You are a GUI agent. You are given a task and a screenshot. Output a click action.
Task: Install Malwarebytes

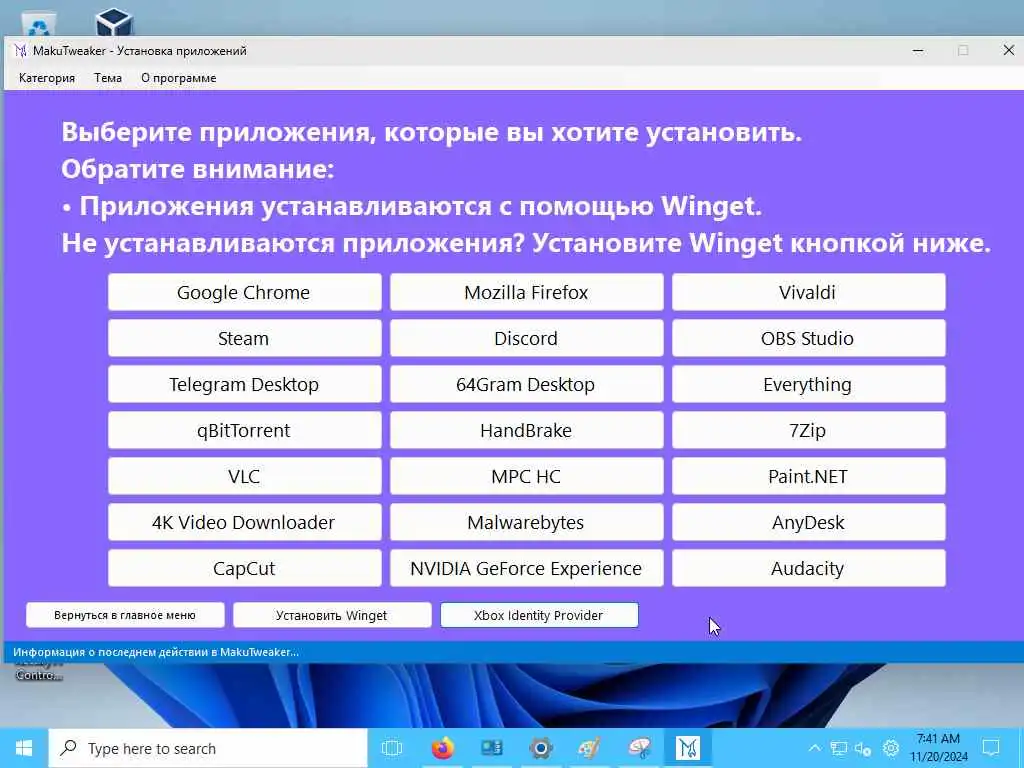click(526, 522)
